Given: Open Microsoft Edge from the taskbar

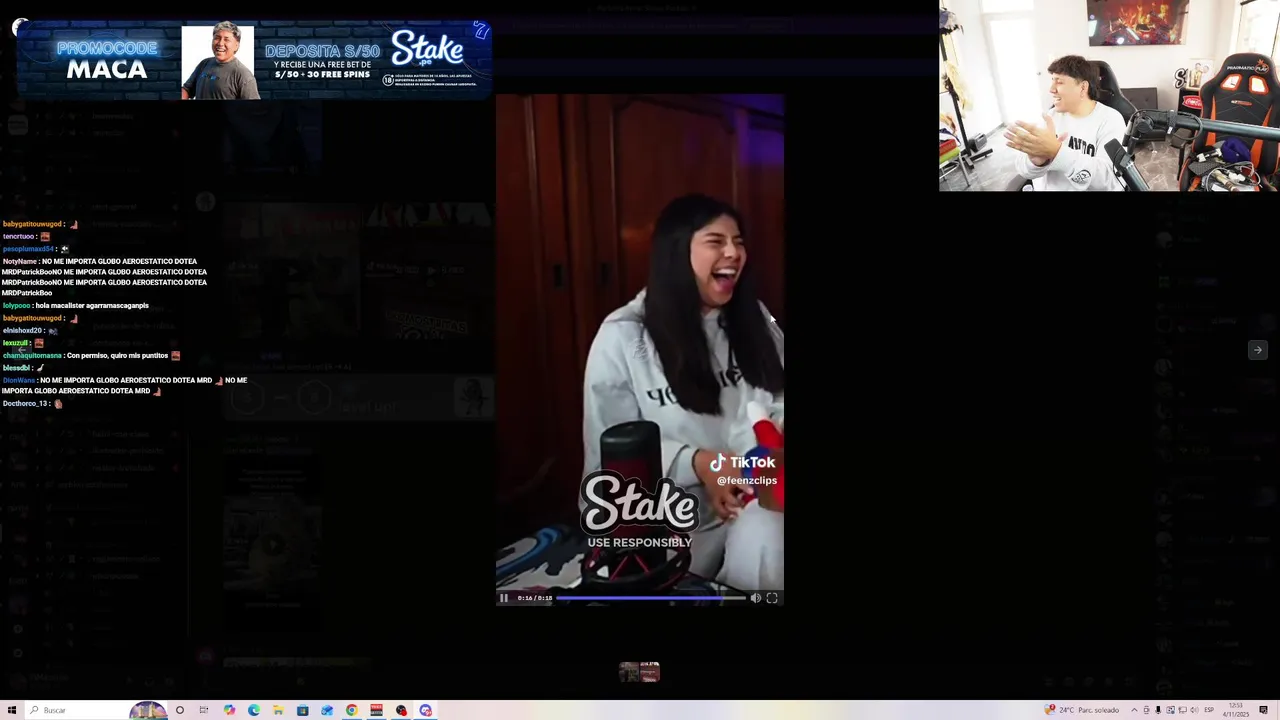Looking at the screenshot, I should coord(253,710).
